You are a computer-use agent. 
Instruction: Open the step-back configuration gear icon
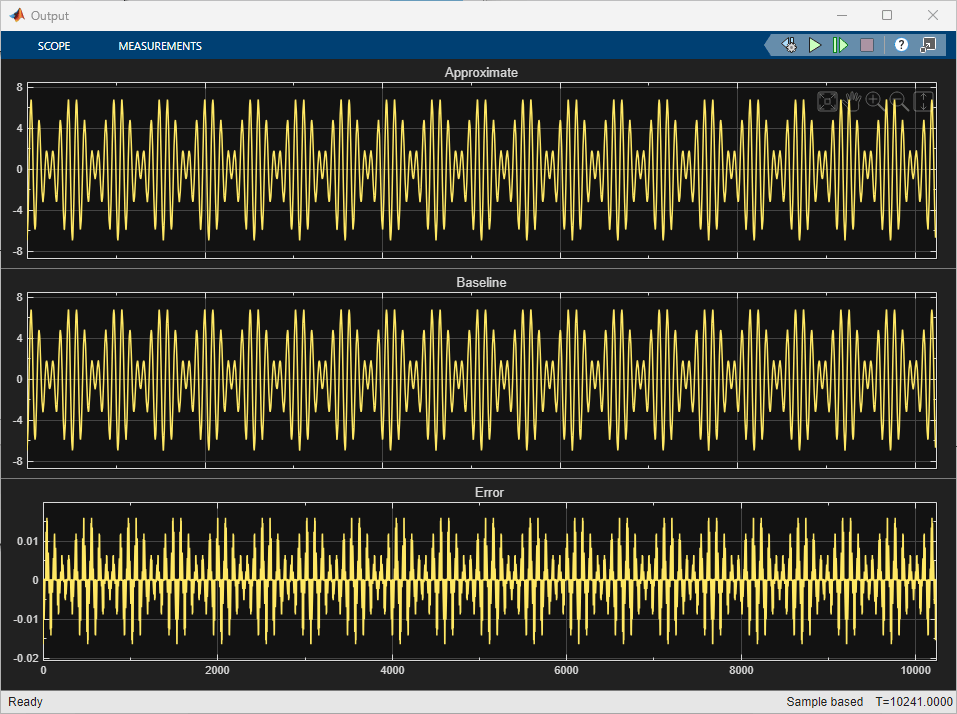[789, 45]
